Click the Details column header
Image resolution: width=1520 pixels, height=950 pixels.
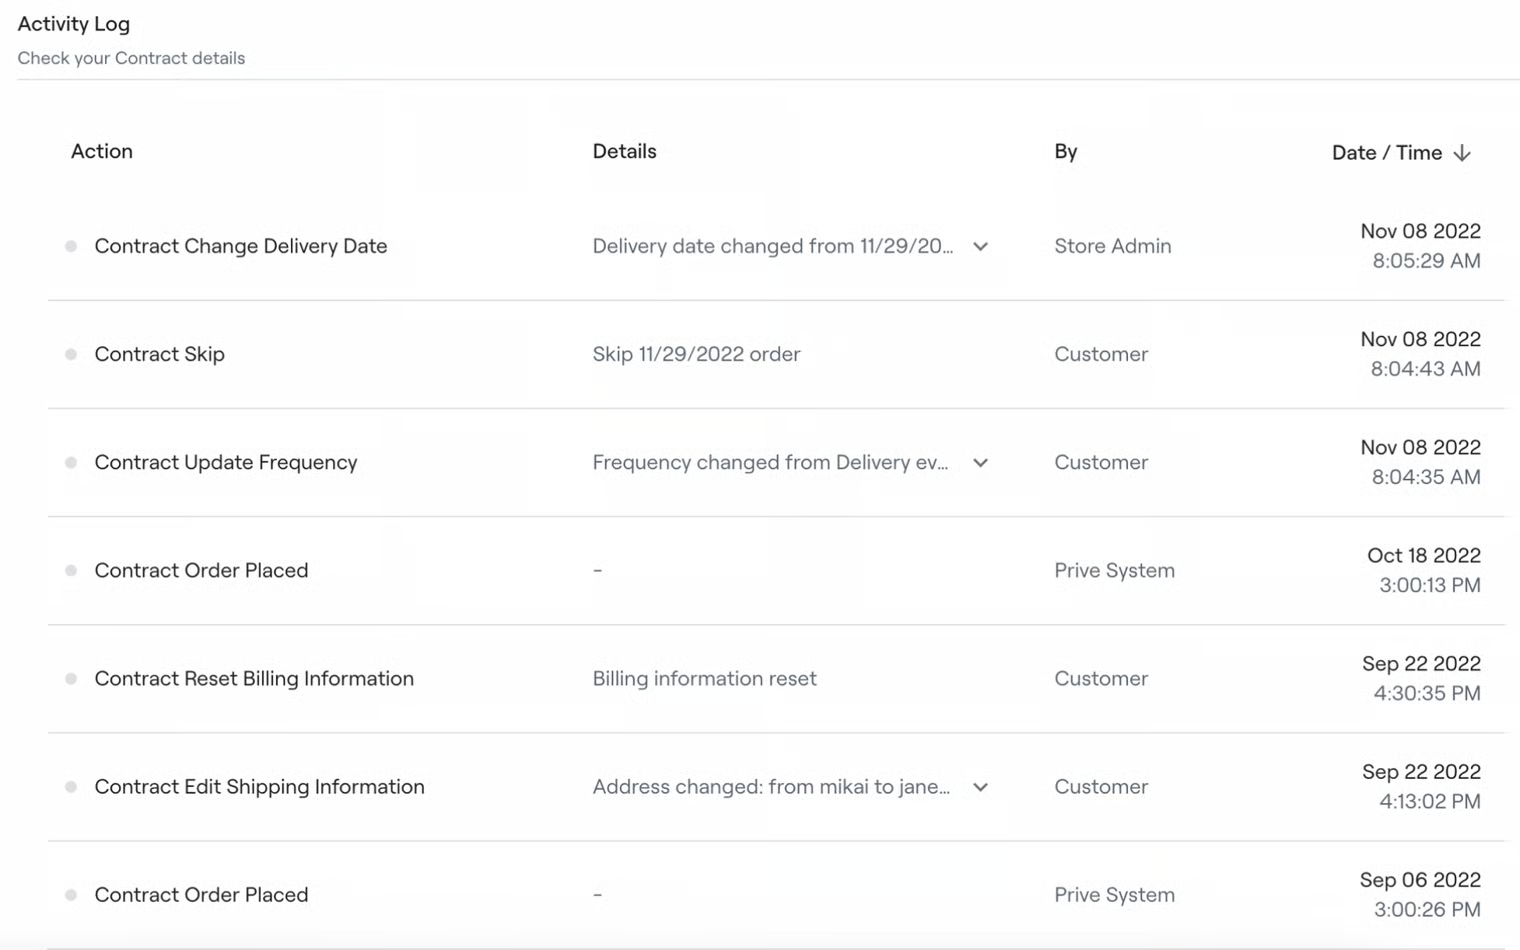(624, 151)
